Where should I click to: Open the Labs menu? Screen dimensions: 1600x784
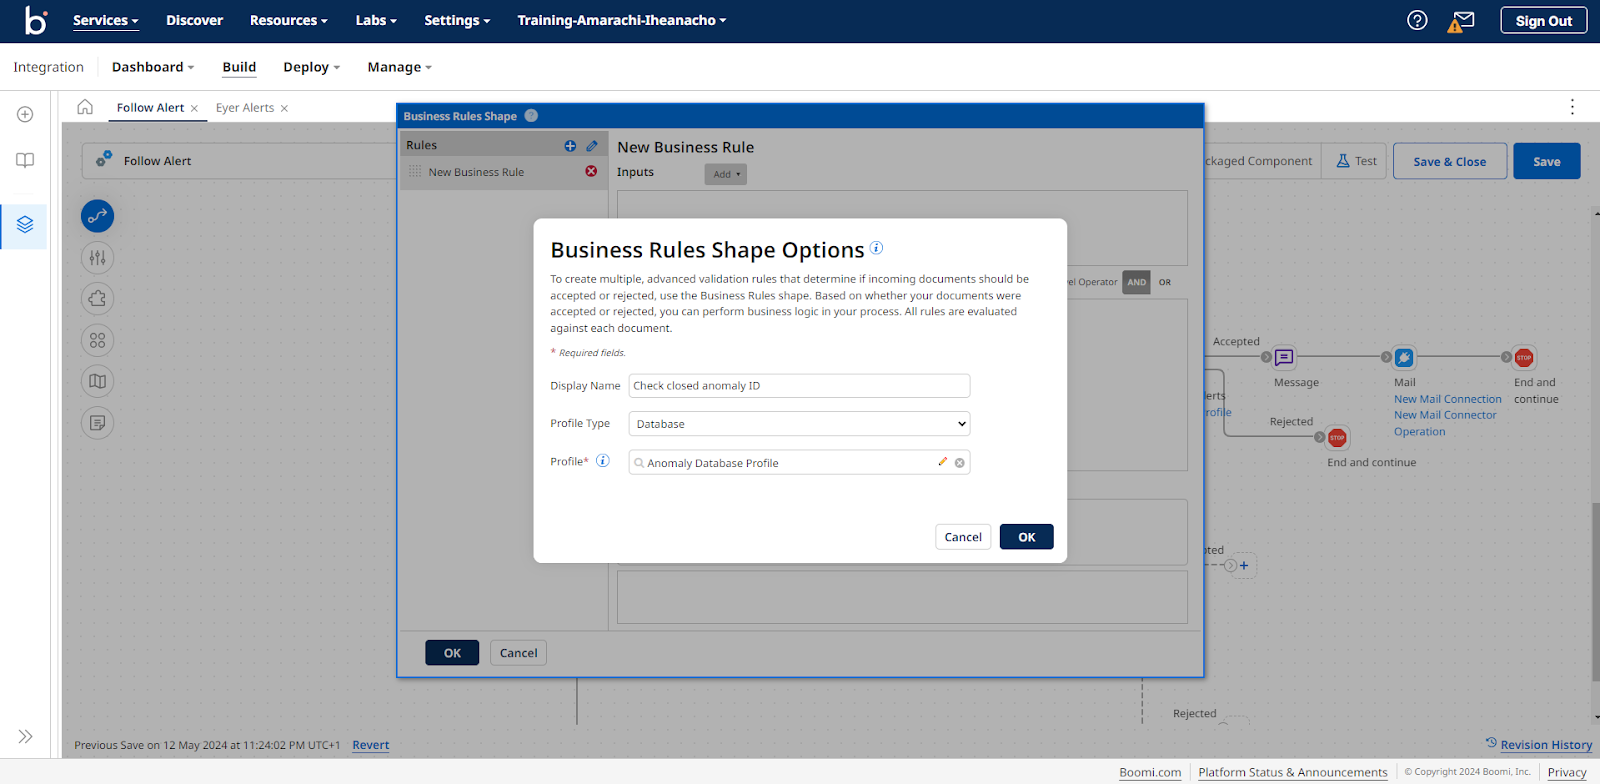click(x=376, y=20)
